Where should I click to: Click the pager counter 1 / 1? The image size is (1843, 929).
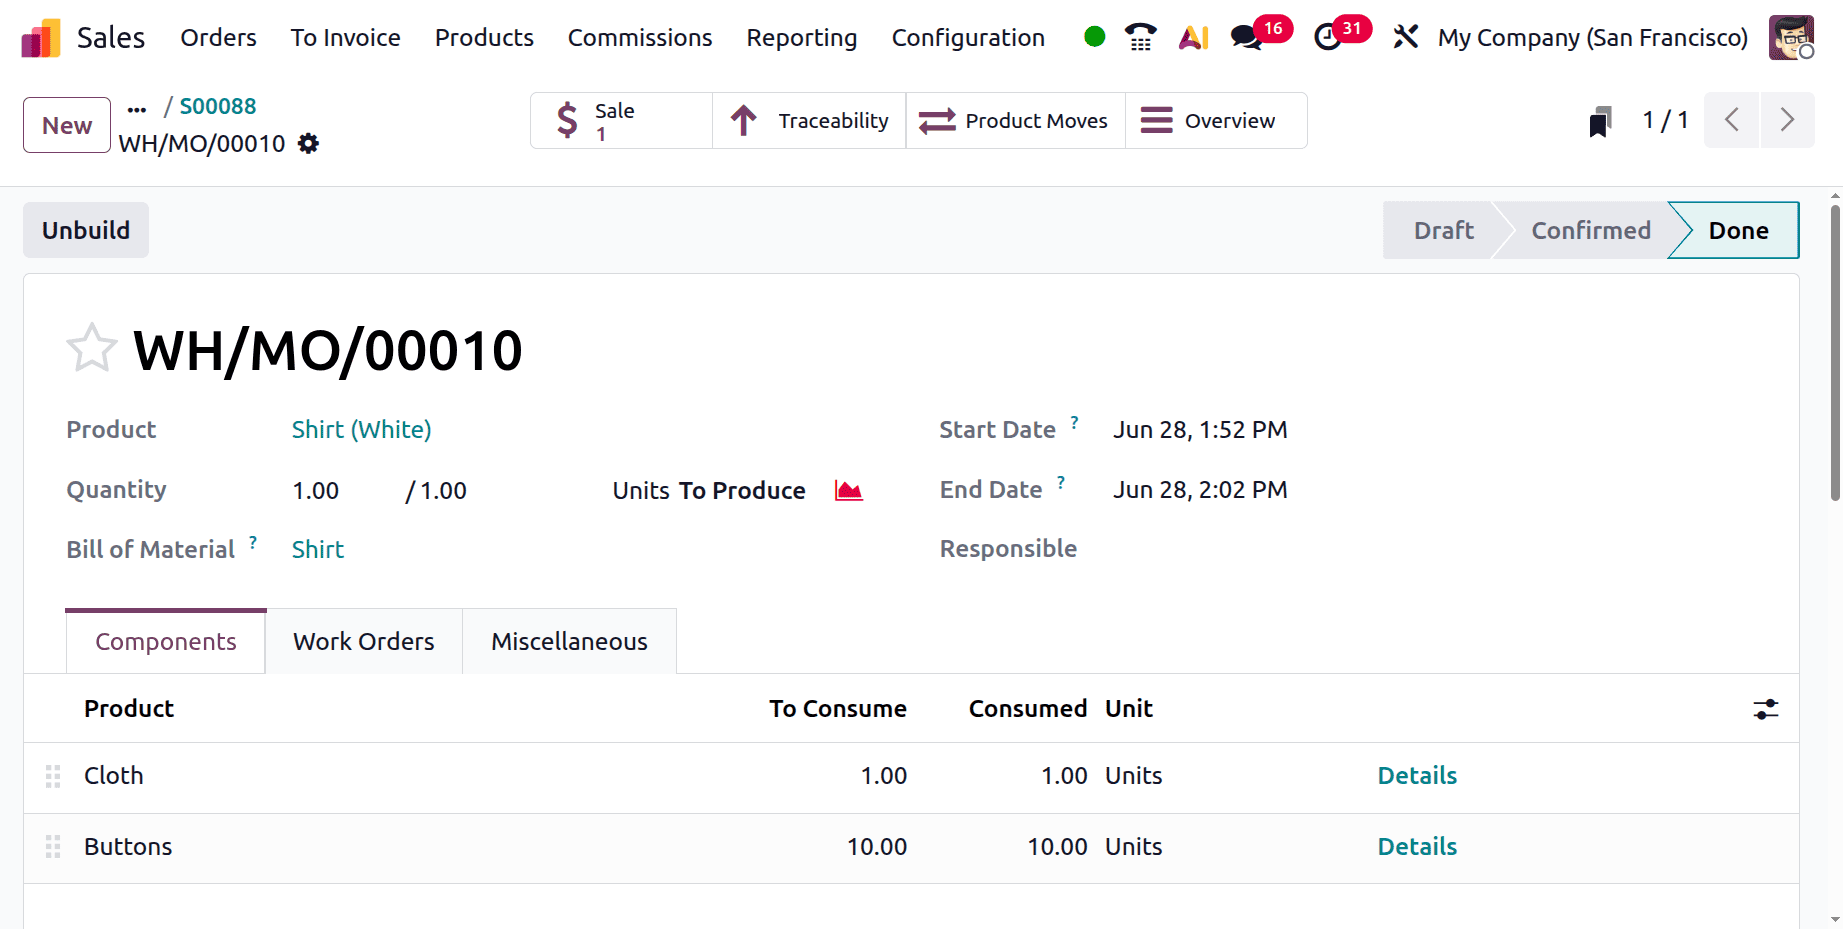(1665, 121)
